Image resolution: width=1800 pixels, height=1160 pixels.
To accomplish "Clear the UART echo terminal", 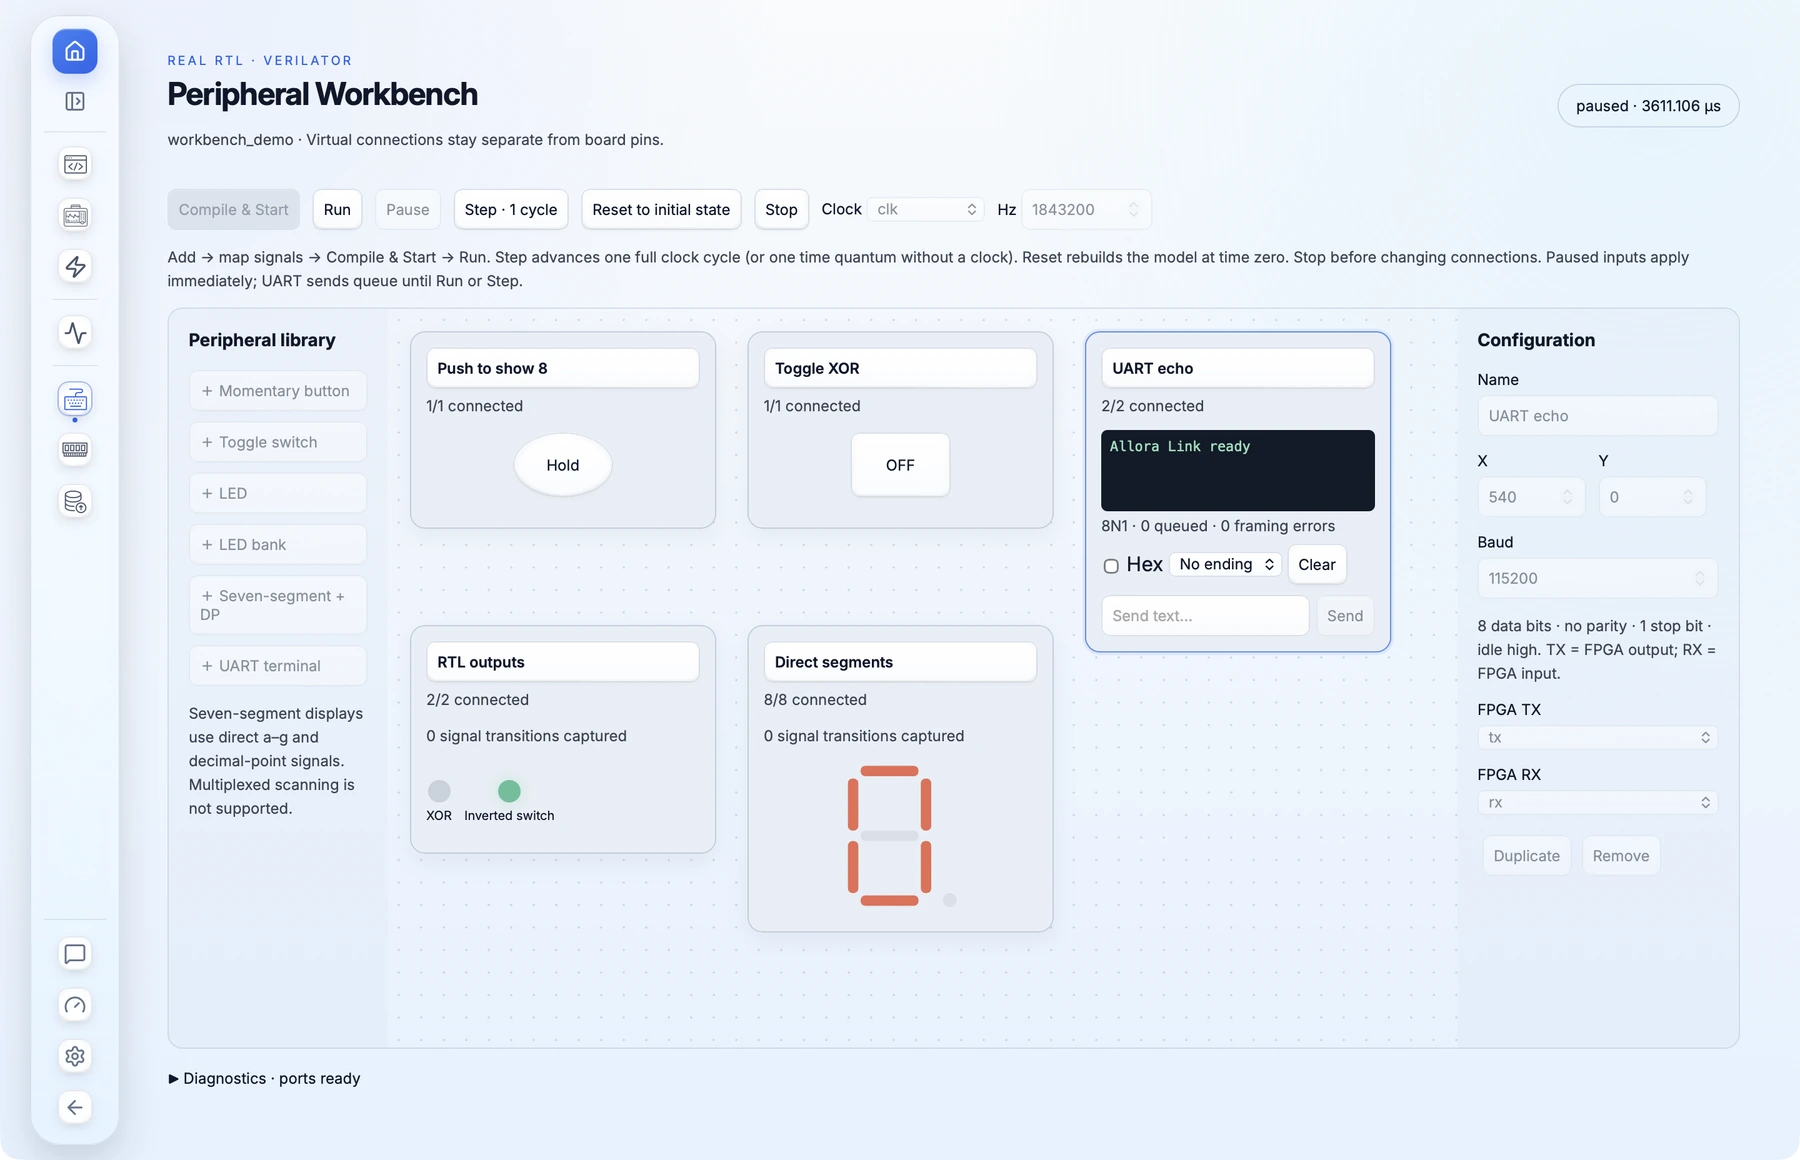I will tap(1317, 564).
